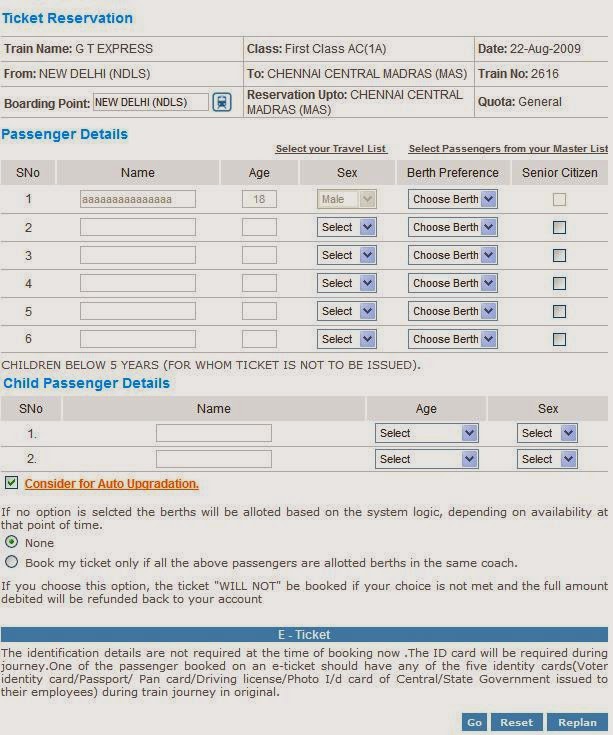Open the Consider for Auto Upgradation link
The width and height of the screenshot is (613, 735).
click(x=112, y=484)
